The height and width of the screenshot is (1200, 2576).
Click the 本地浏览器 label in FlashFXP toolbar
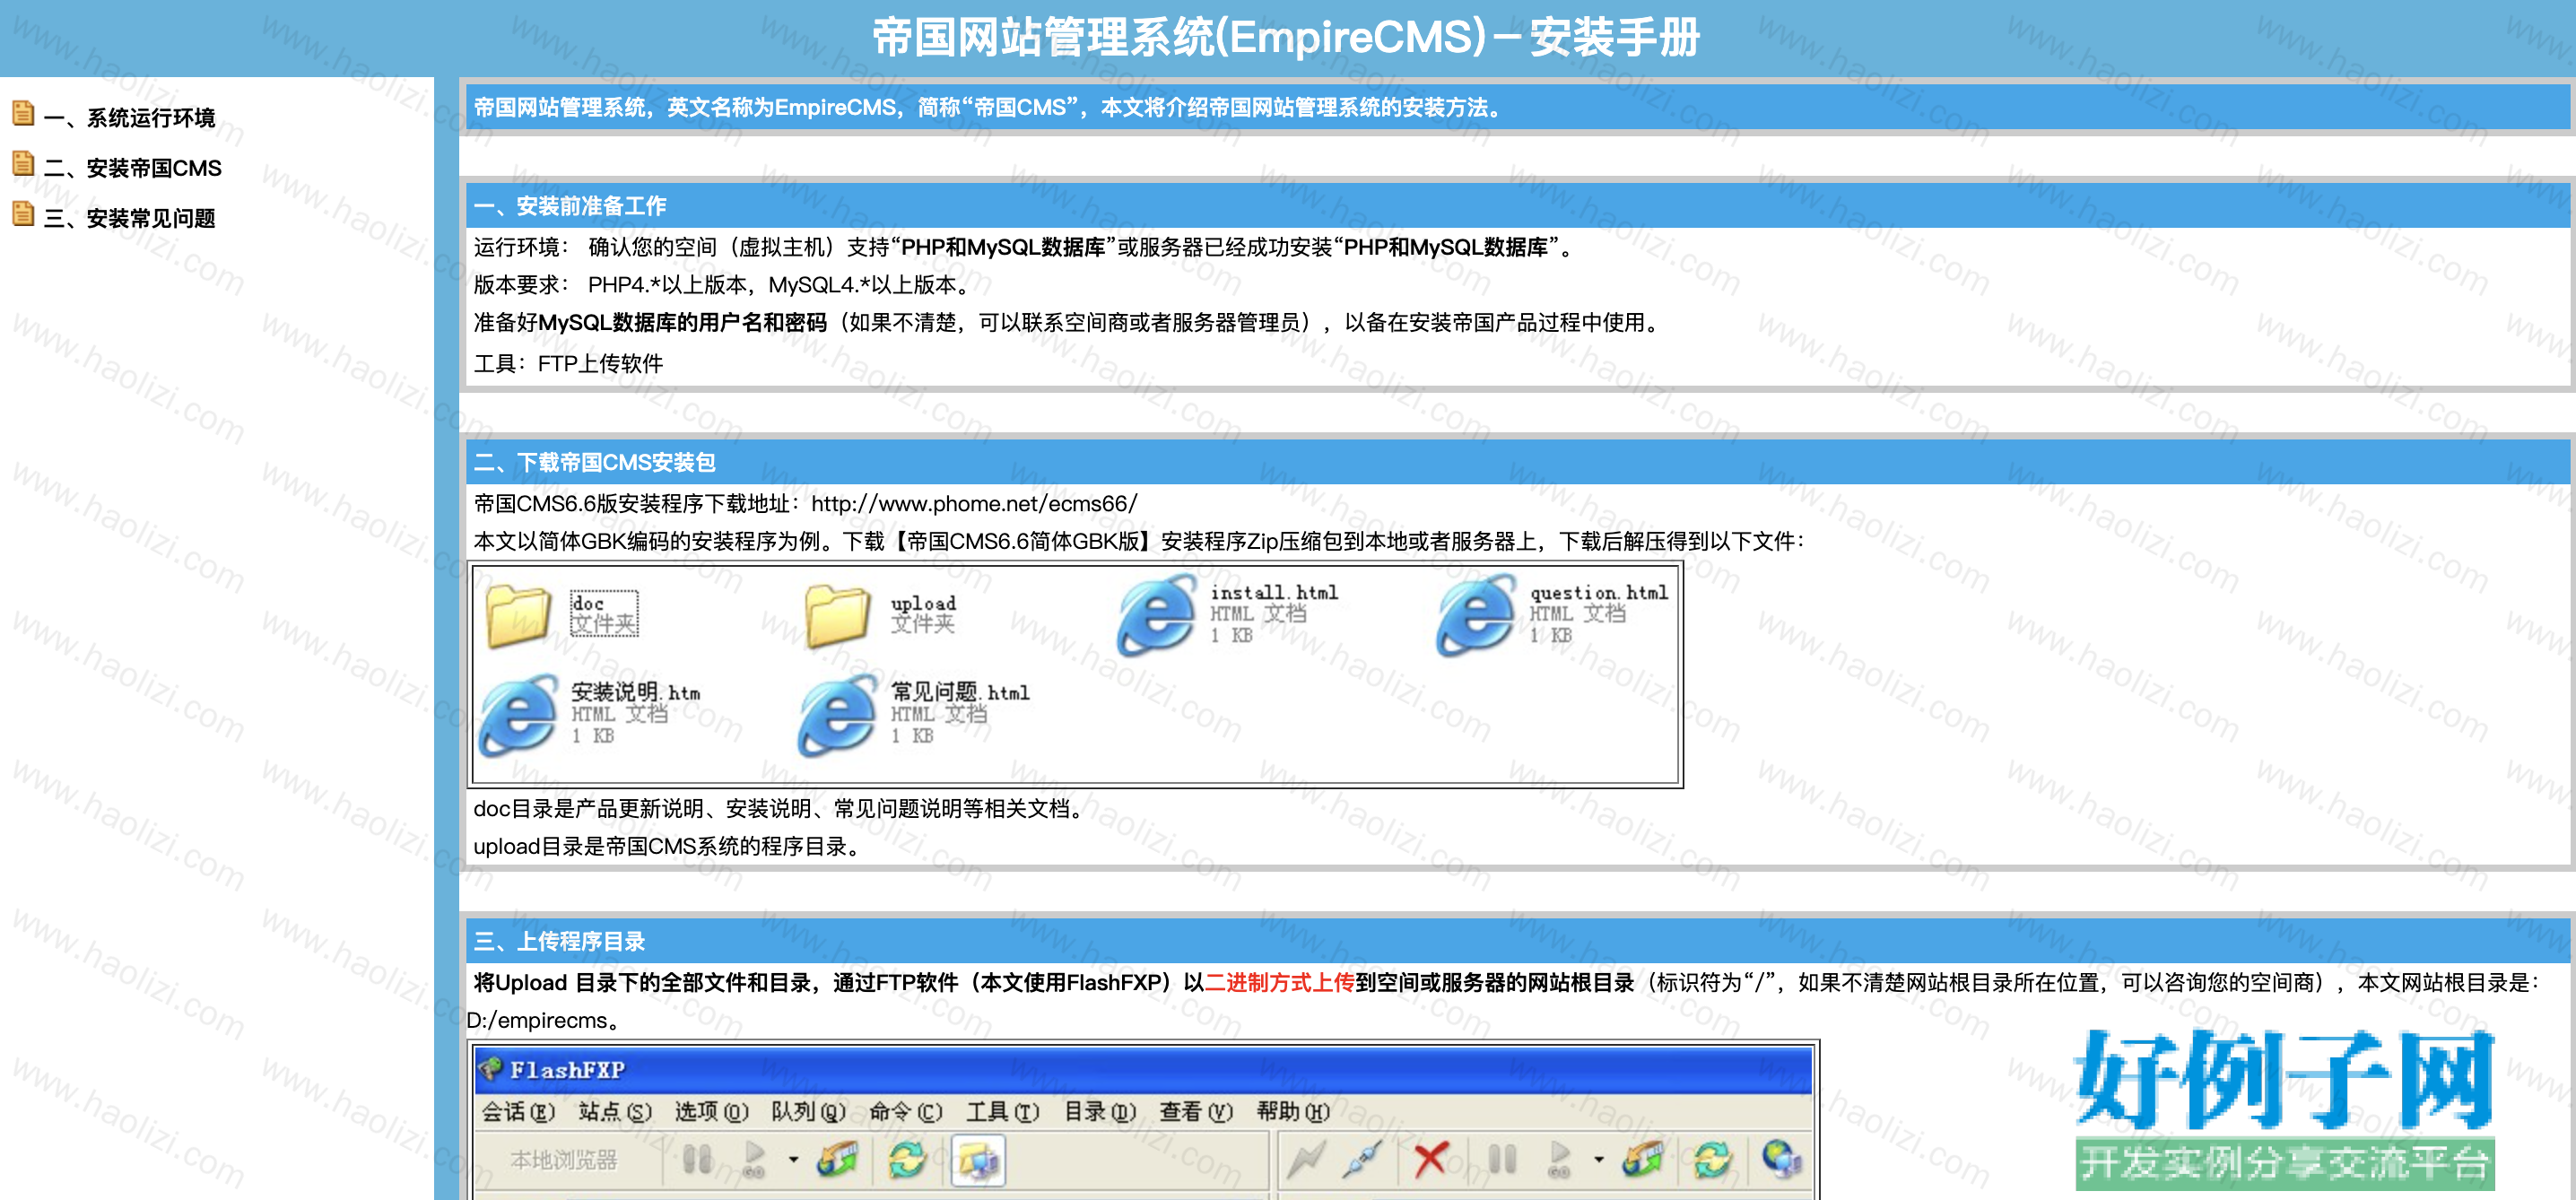coord(564,1160)
